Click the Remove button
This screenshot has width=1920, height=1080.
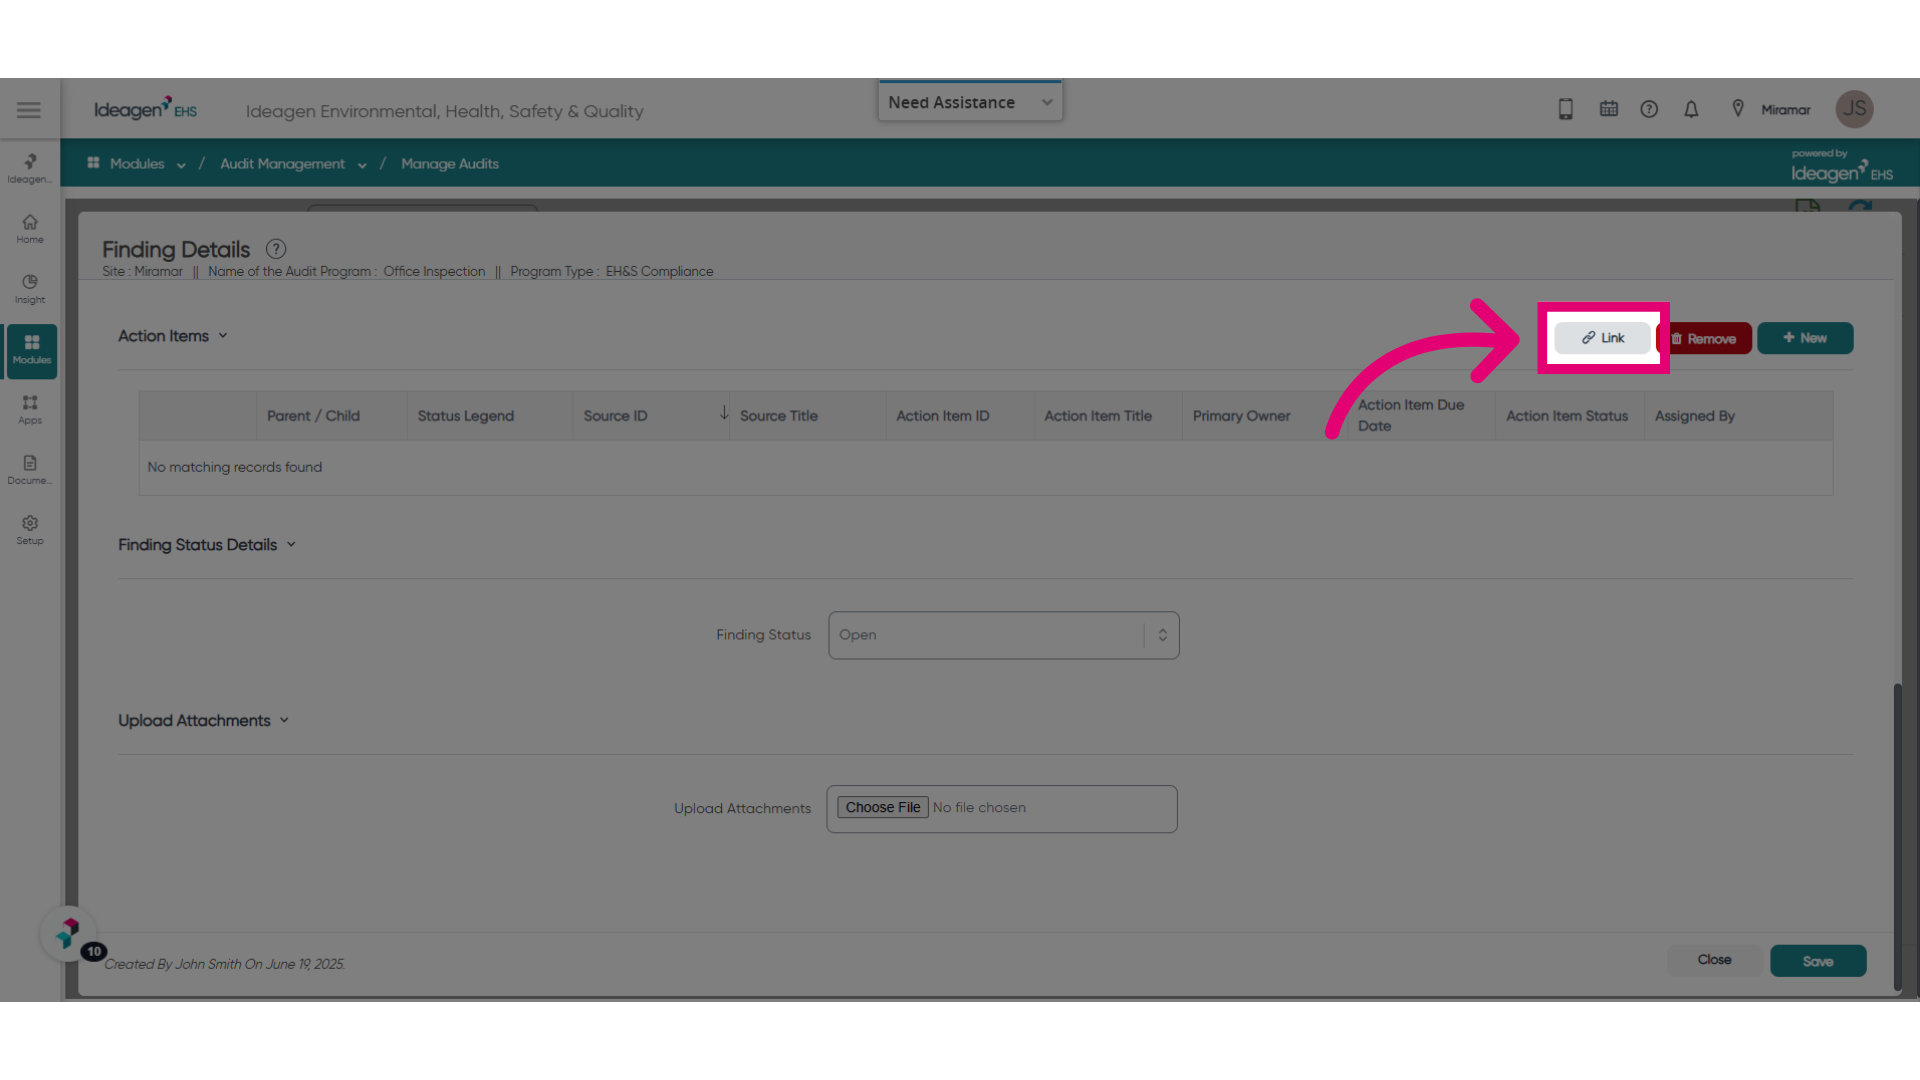tap(1703, 338)
